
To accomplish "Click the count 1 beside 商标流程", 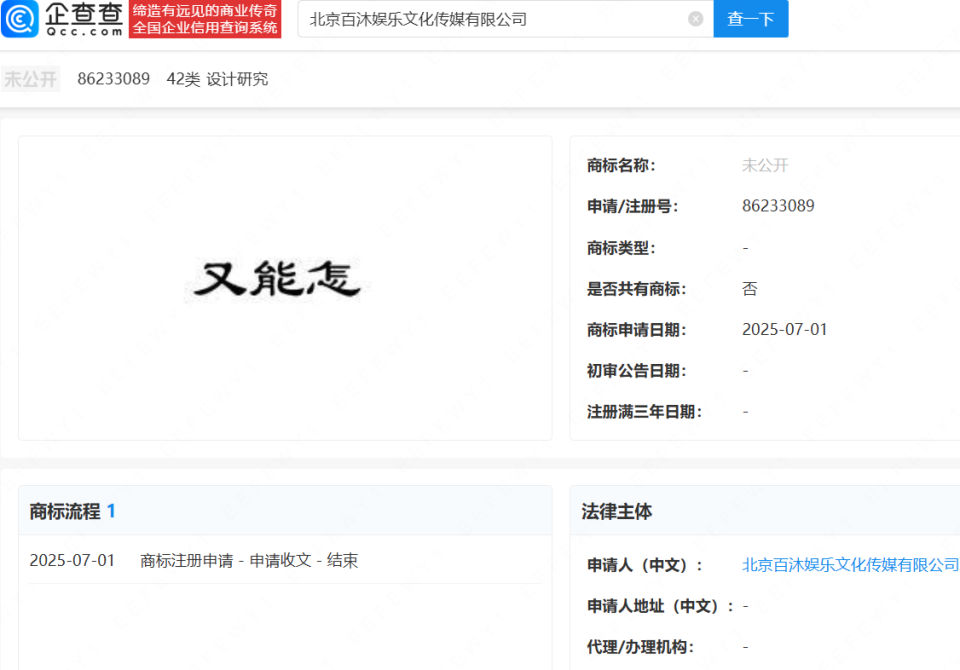I will (111, 511).
